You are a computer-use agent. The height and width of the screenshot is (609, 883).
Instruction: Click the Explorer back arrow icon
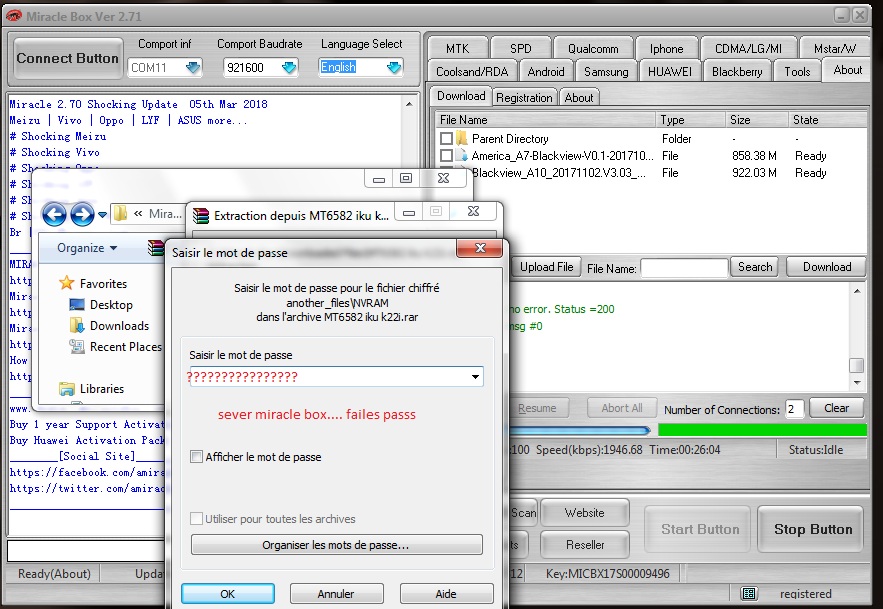[x=54, y=215]
